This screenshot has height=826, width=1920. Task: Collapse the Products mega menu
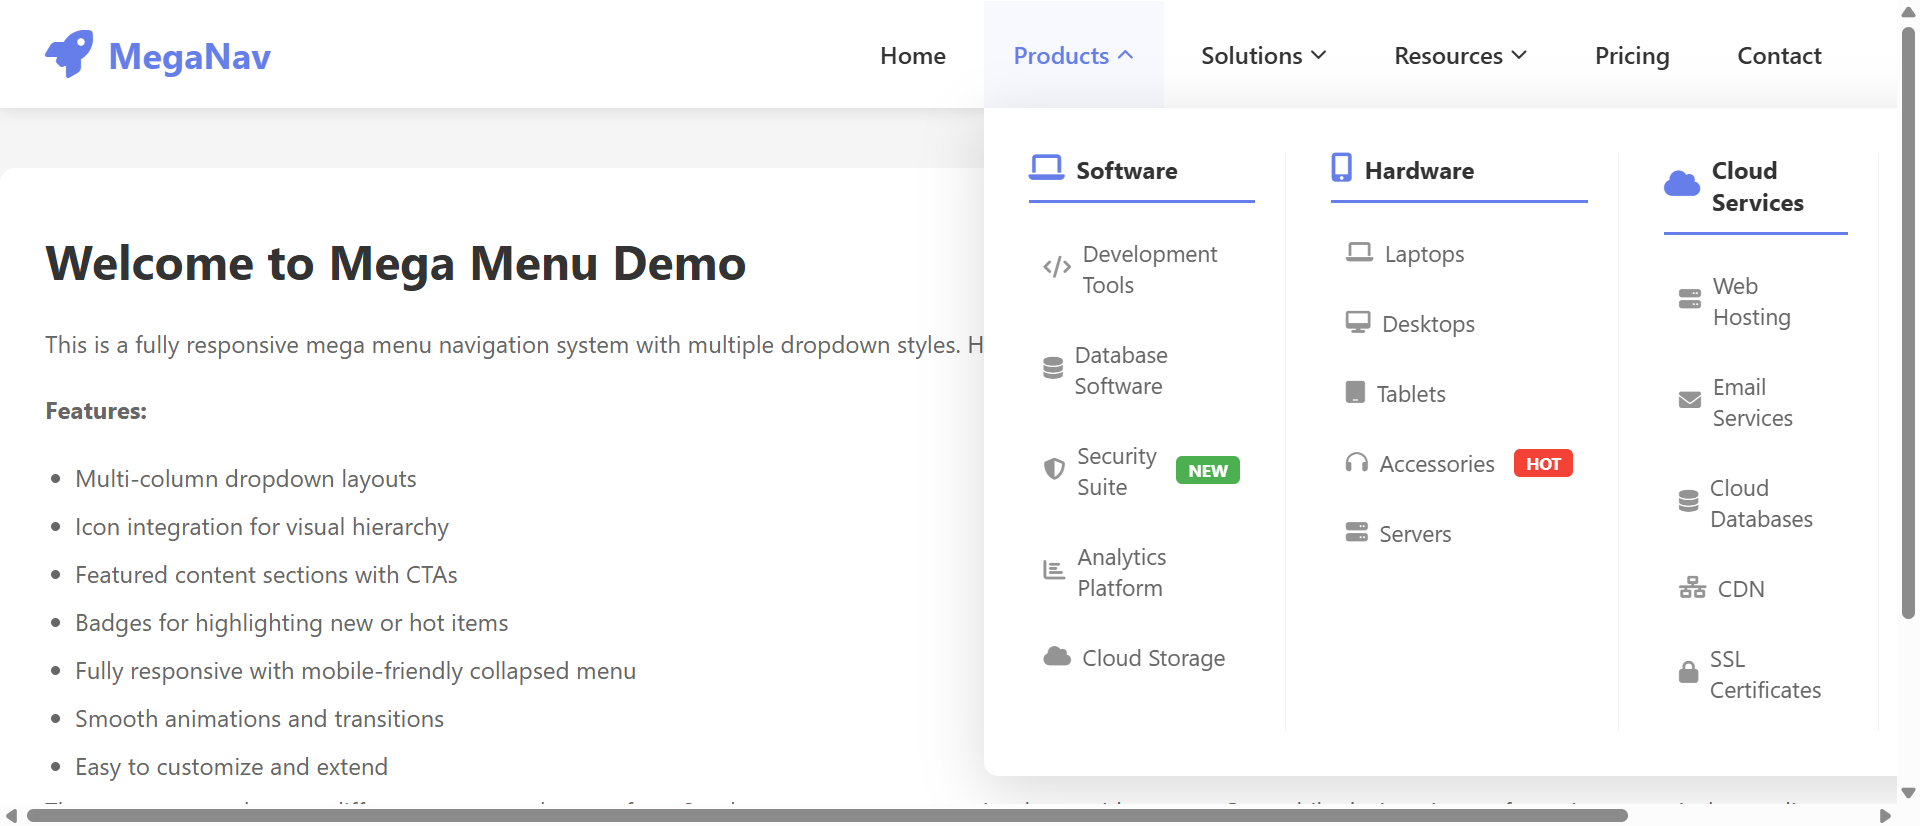pos(1073,56)
